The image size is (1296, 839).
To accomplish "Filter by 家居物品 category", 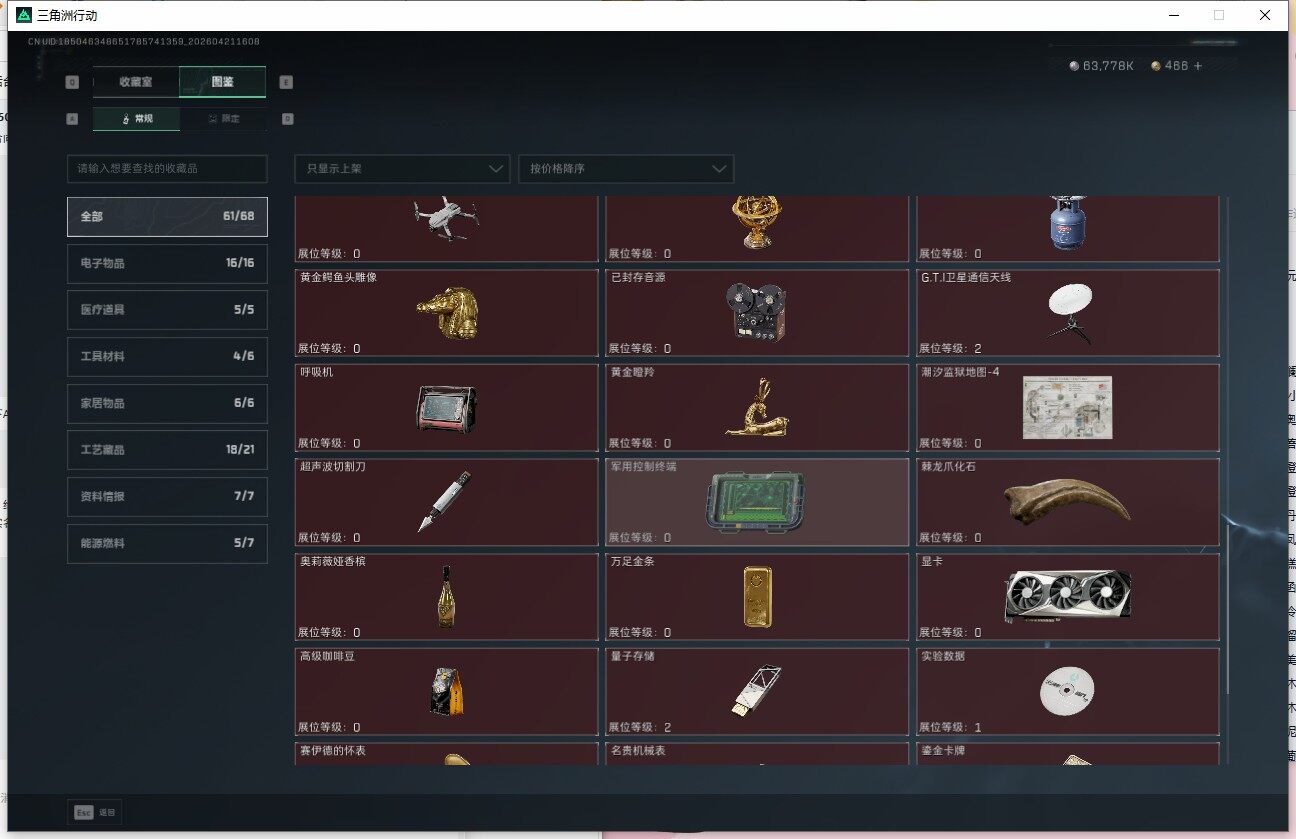I will click(167, 403).
